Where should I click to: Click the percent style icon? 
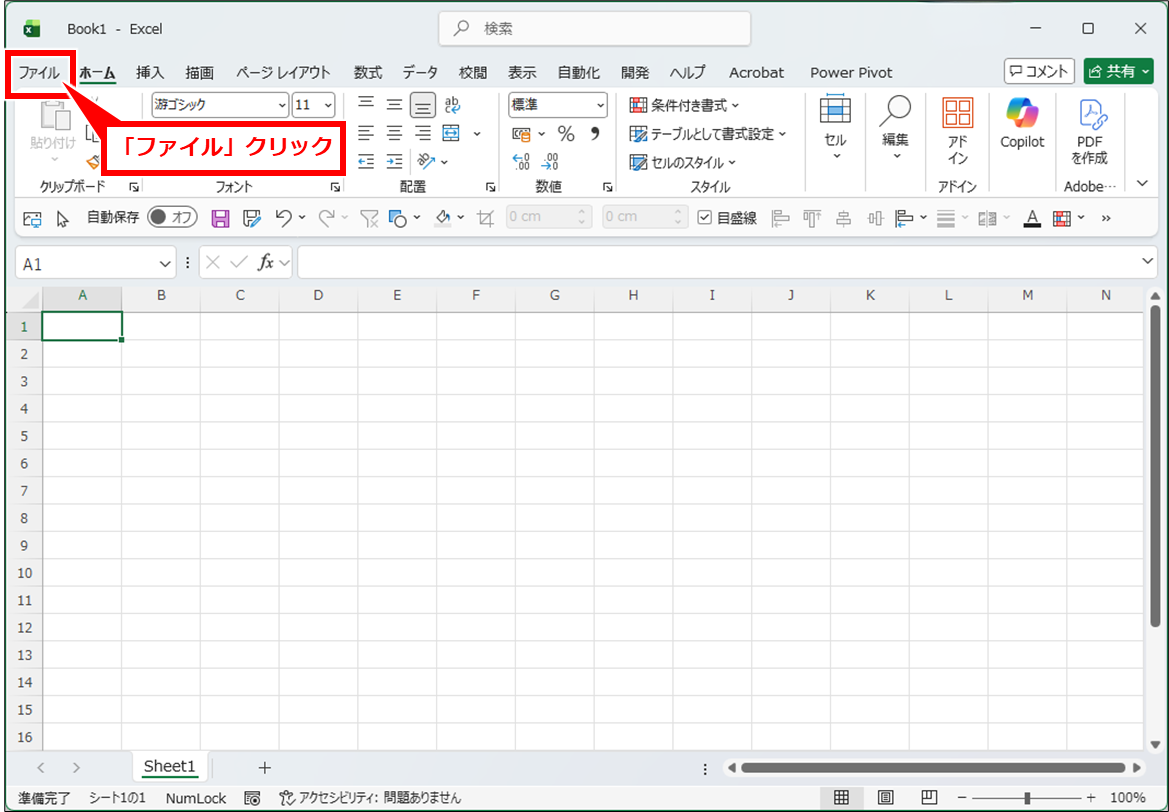pos(566,134)
